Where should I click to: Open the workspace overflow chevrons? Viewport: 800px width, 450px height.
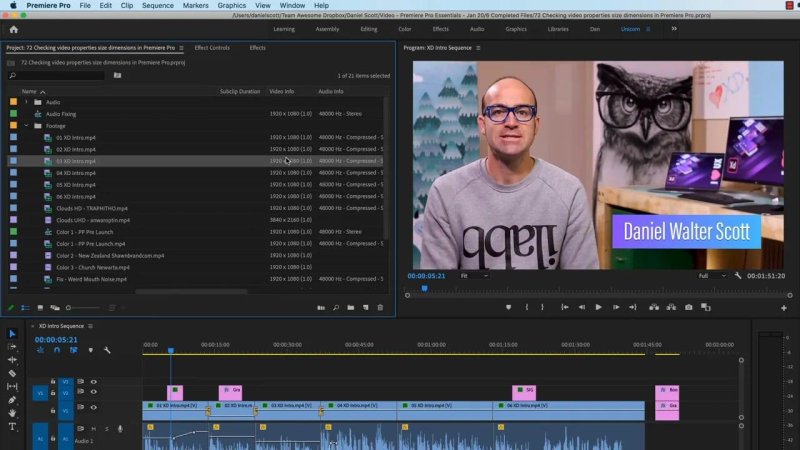click(x=674, y=29)
